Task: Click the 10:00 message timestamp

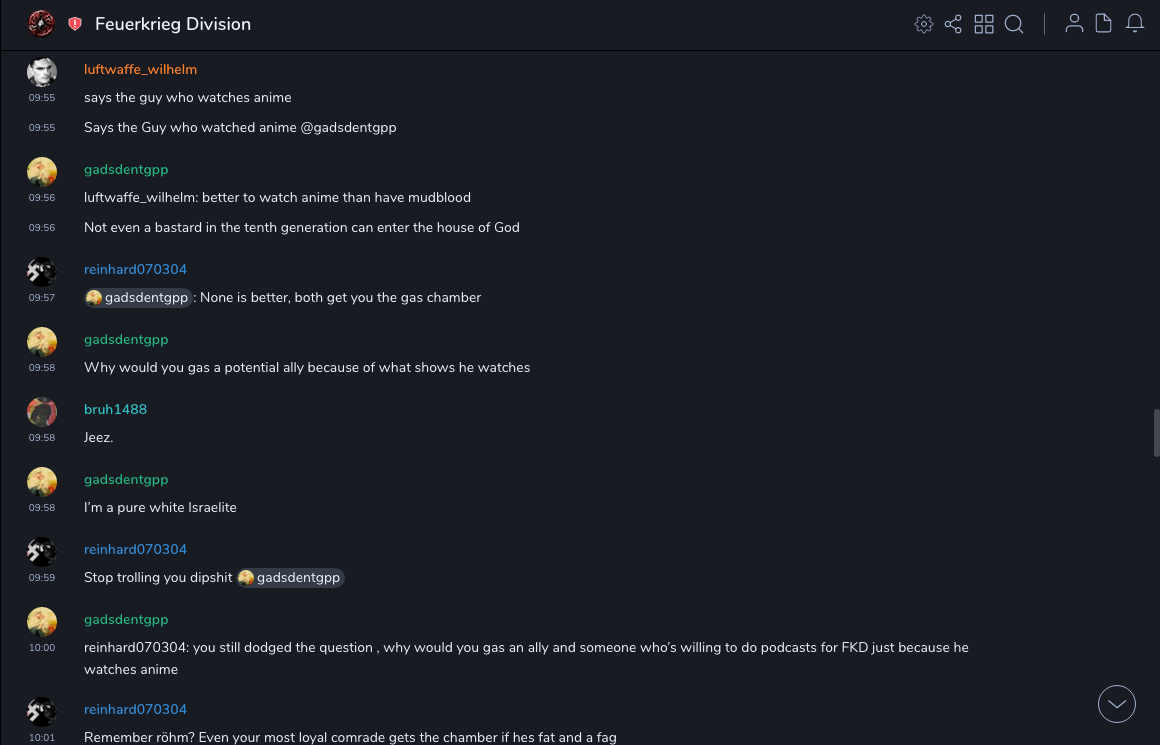Action: tap(42, 647)
